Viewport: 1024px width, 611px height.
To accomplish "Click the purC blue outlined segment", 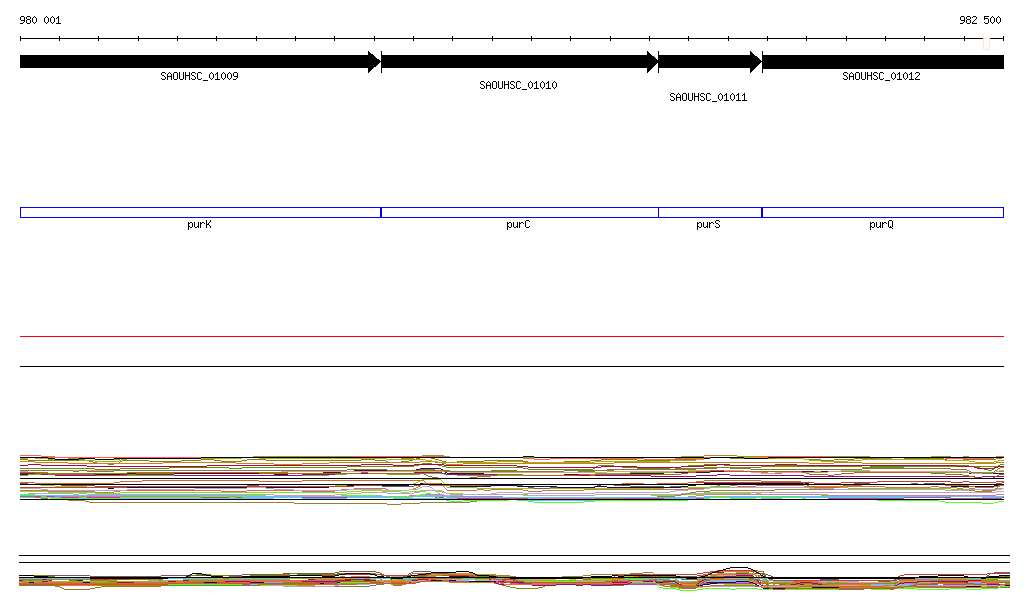I will (519, 212).
